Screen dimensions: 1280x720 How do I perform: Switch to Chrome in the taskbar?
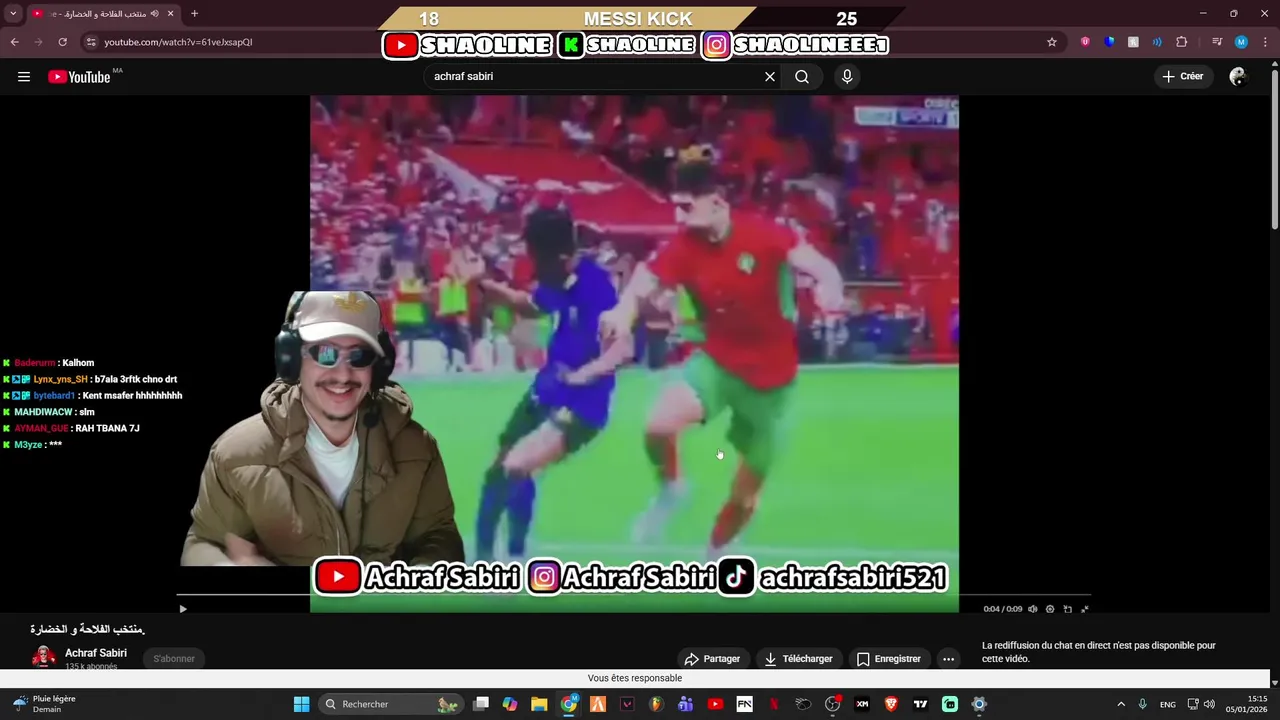569,704
